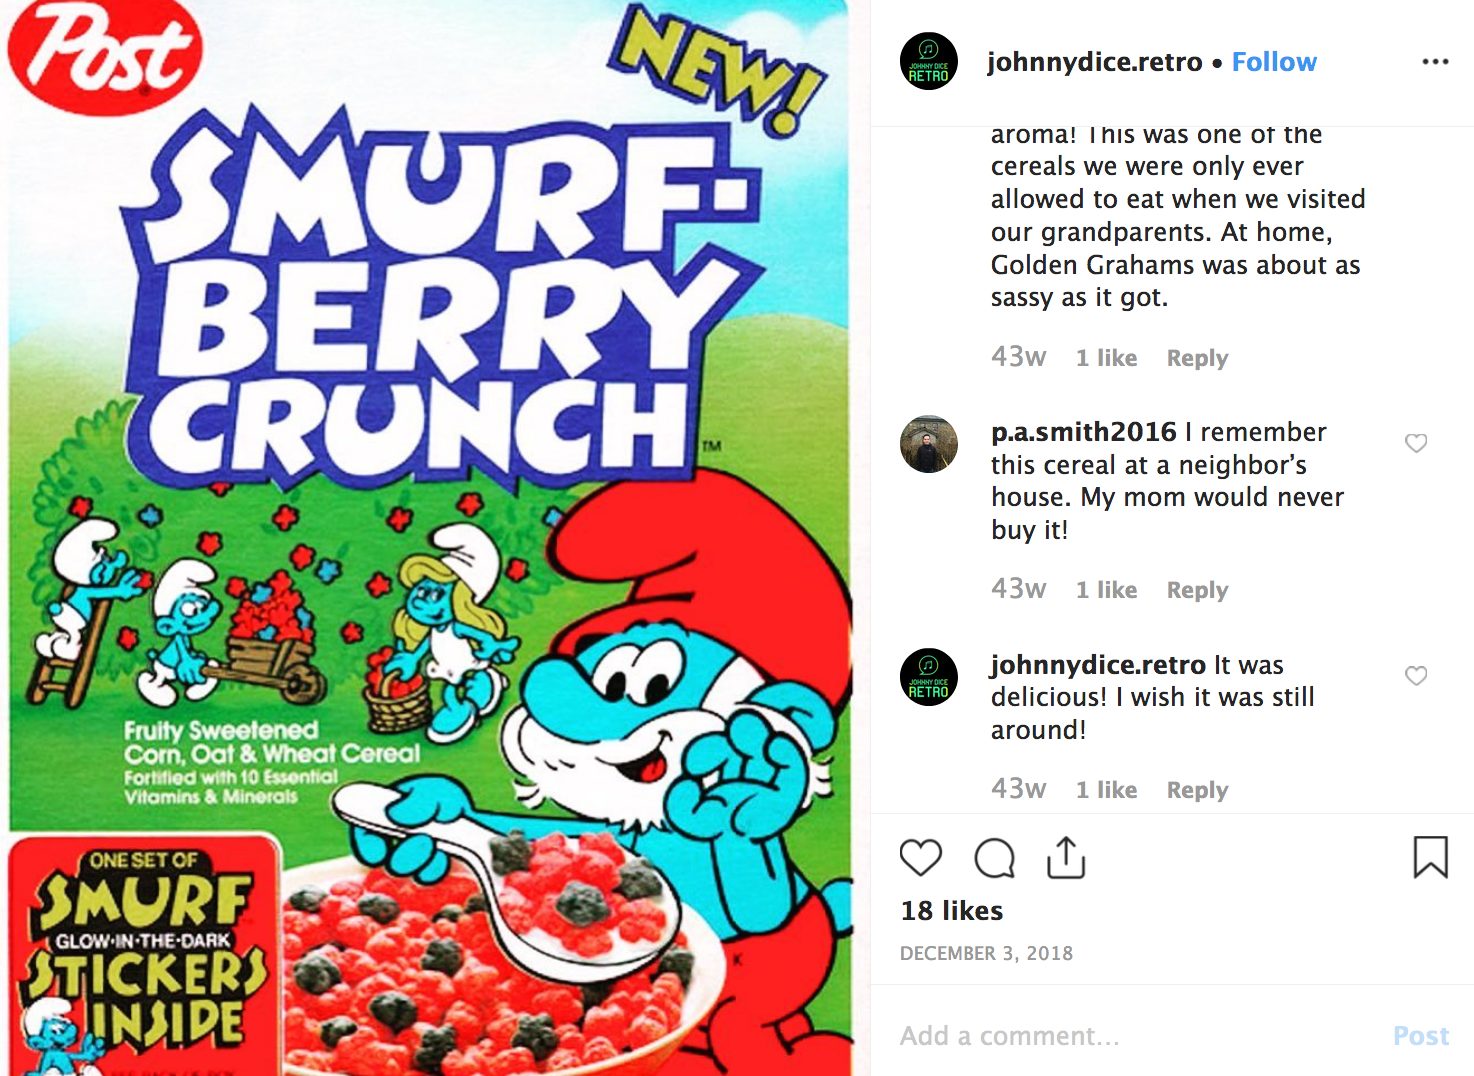Viewport: 1474px width, 1076px height.
Task: Open the p.a.smith2016 username link
Action: (1084, 432)
